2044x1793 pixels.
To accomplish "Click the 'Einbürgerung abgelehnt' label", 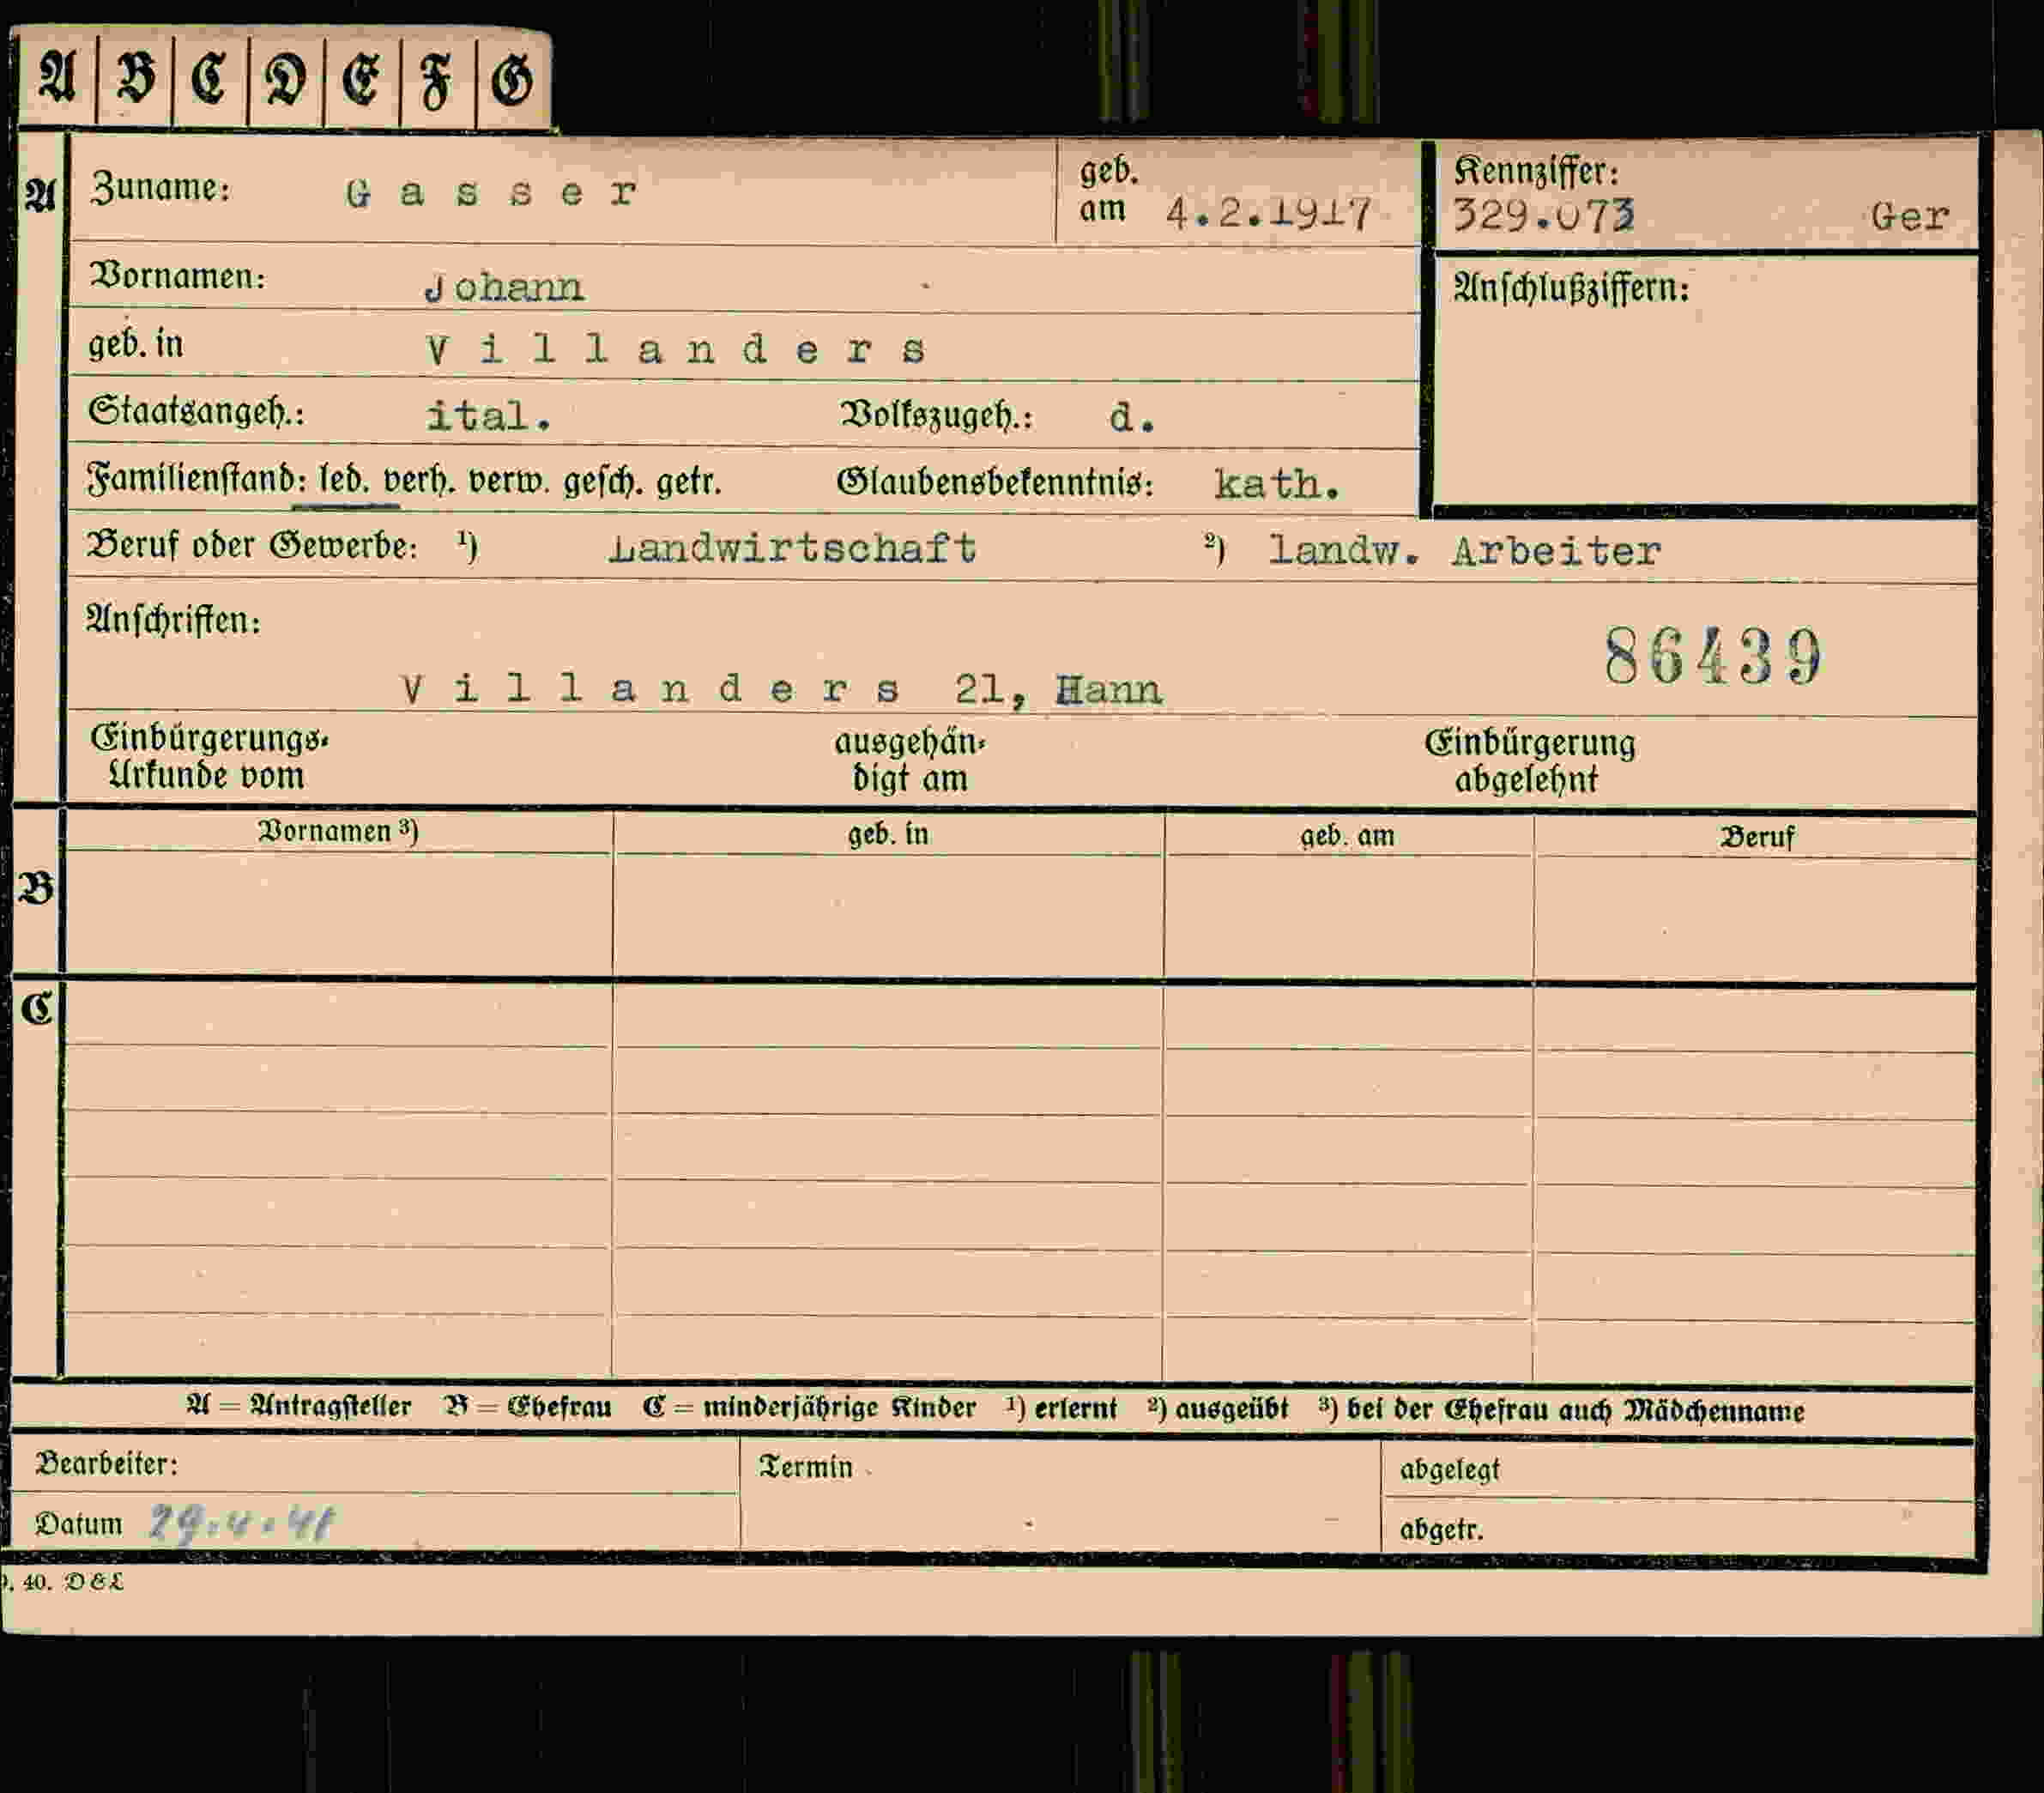I will [x=1530, y=761].
